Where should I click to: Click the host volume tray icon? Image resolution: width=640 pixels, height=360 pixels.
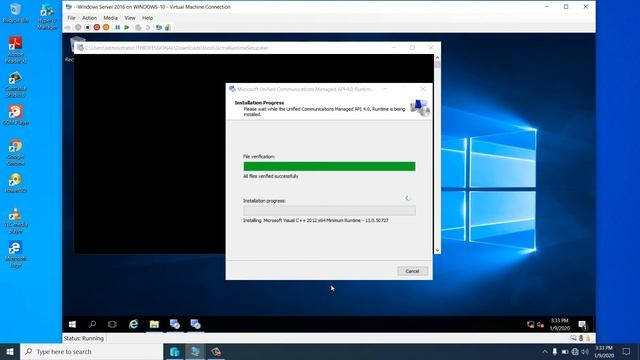pos(585,351)
